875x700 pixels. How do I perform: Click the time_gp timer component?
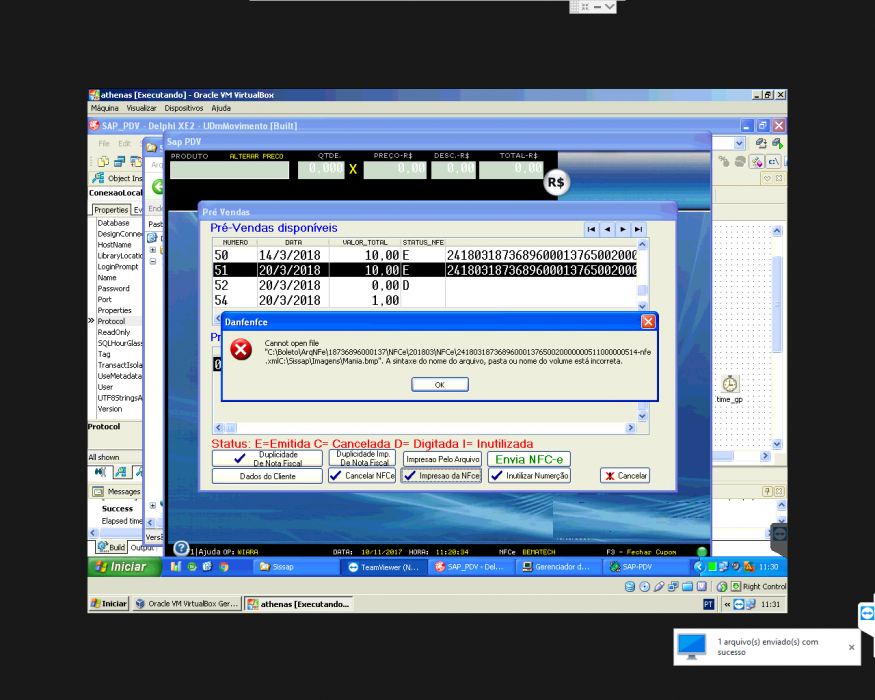[x=730, y=385]
